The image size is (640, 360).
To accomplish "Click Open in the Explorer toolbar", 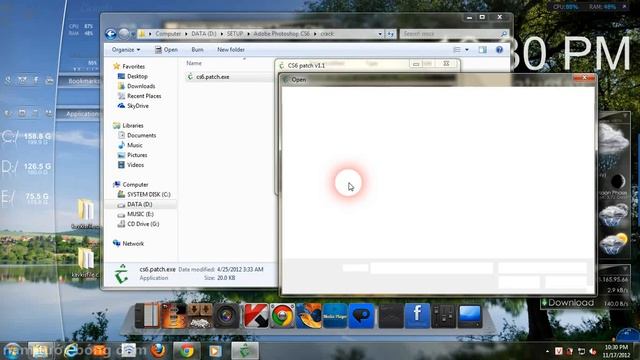I will click(x=166, y=50).
